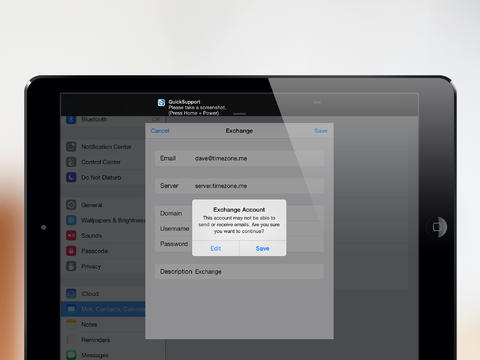
Task: Select Control Center row label
Action: pos(101,162)
